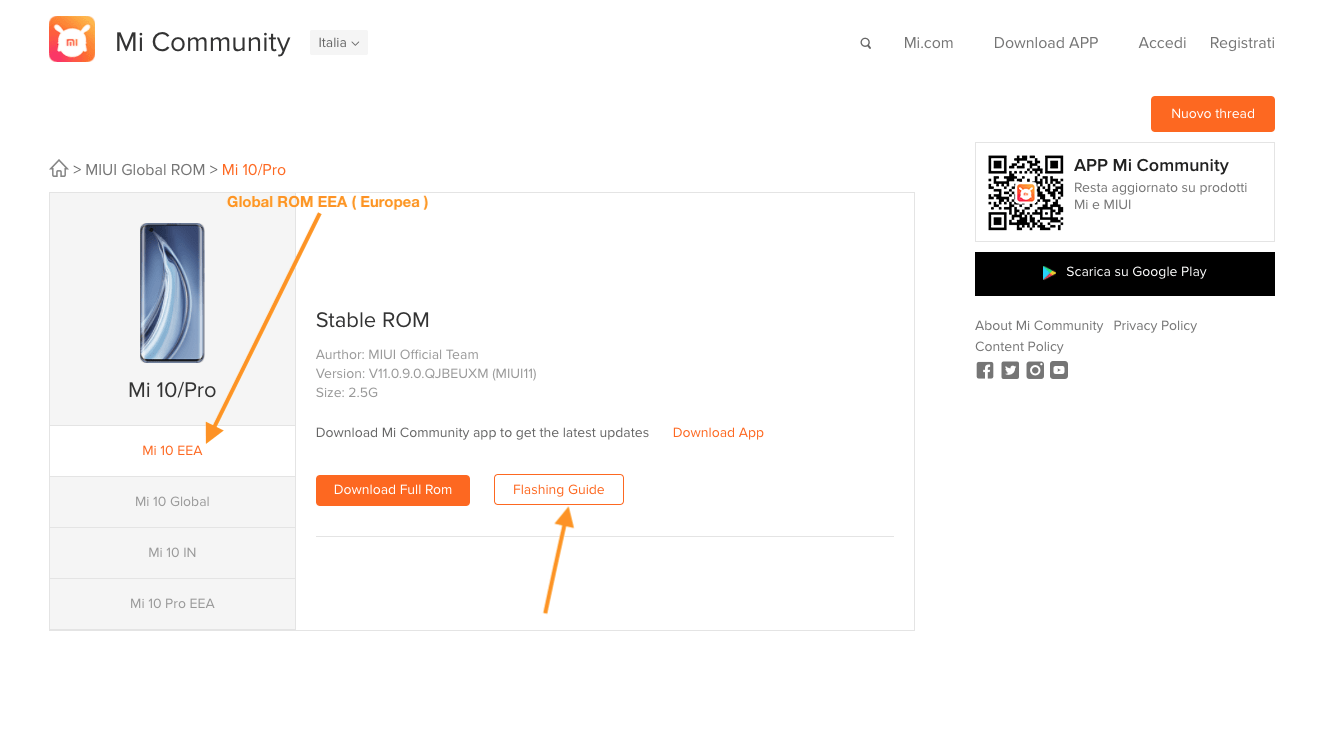Select the Mi 10 Pro EEA tab
The image size is (1331, 746).
[x=172, y=604]
